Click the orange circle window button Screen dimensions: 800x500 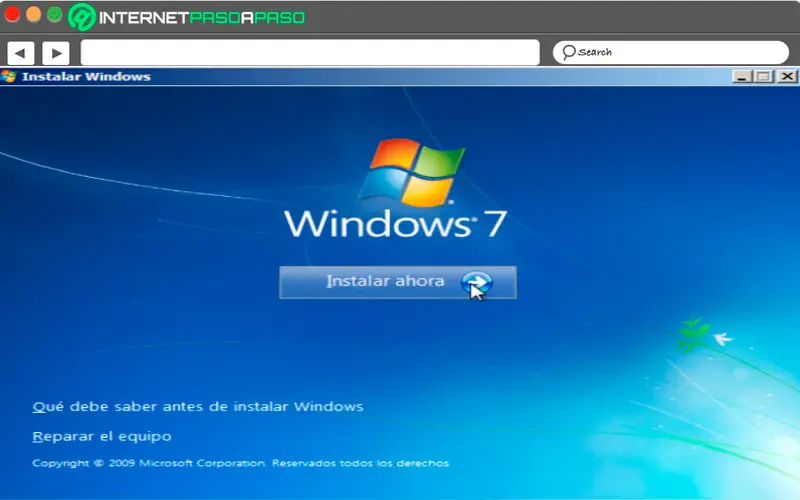click(34, 14)
